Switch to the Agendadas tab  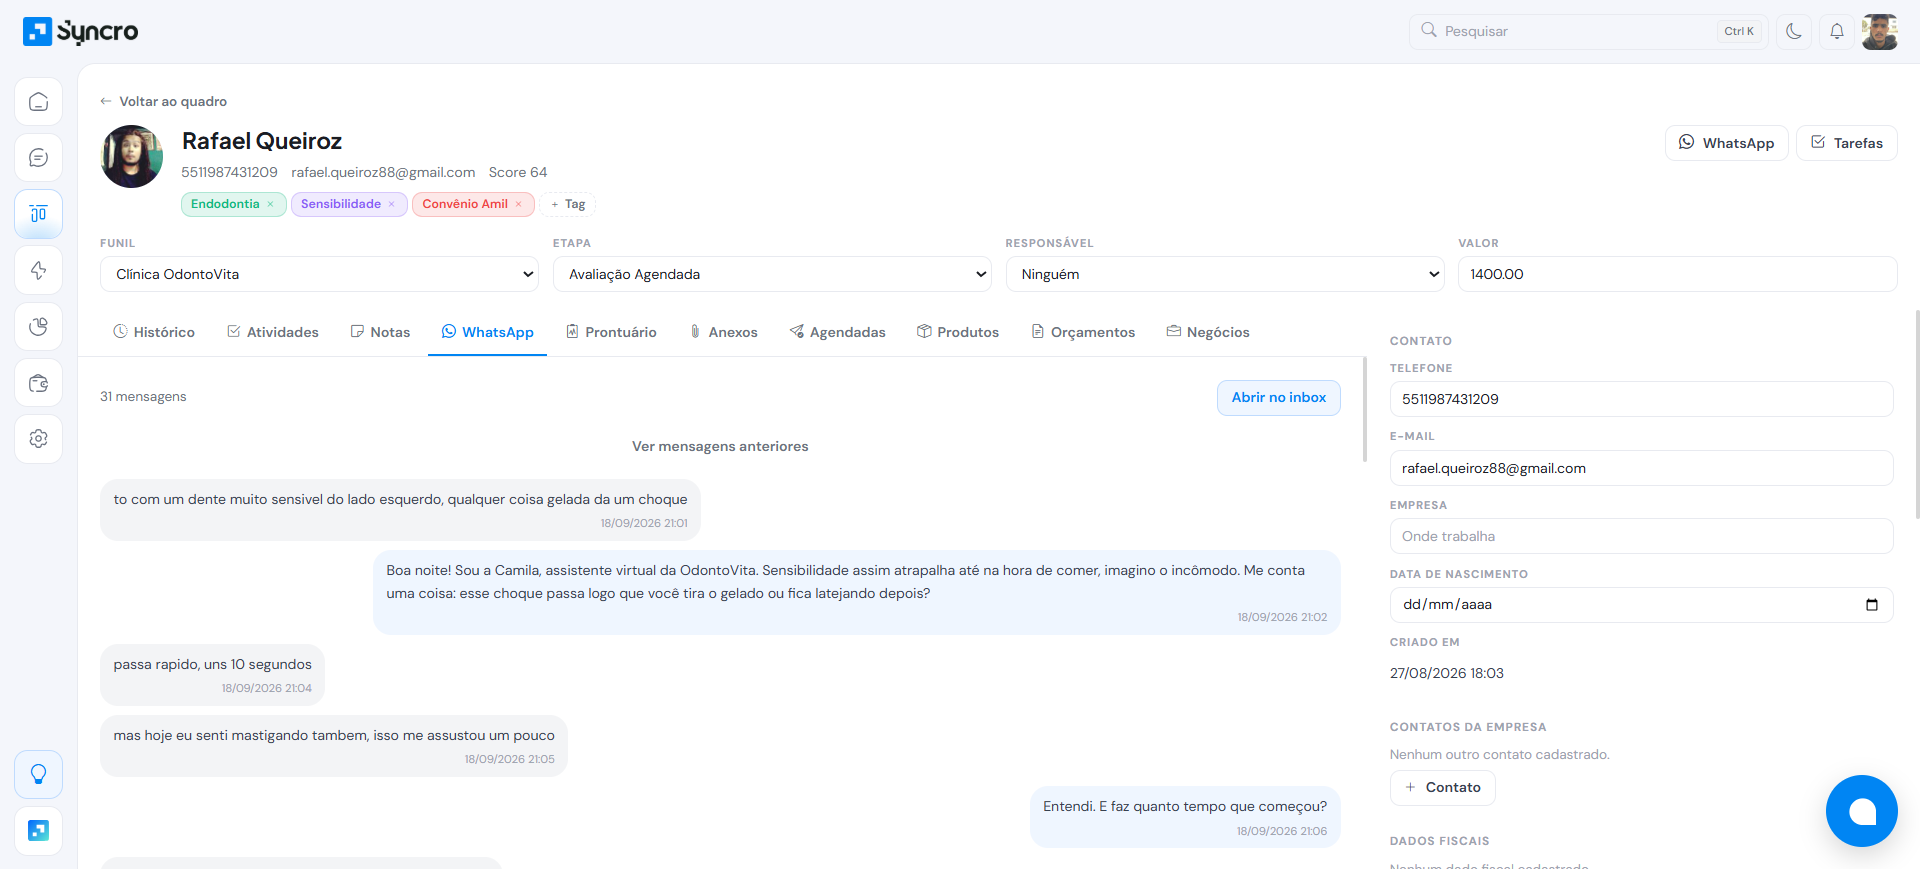(x=838, y=332)
